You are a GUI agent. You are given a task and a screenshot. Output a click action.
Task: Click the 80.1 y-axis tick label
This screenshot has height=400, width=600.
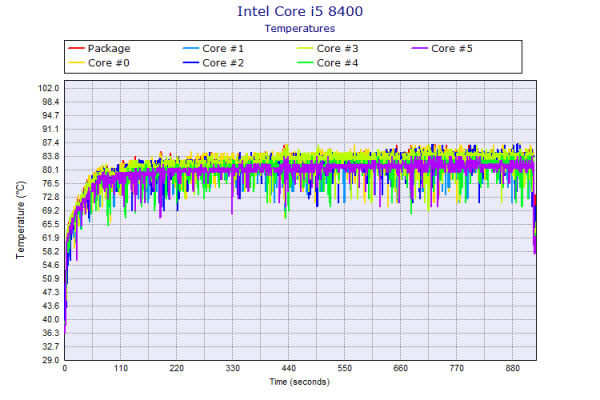(51, 170)
